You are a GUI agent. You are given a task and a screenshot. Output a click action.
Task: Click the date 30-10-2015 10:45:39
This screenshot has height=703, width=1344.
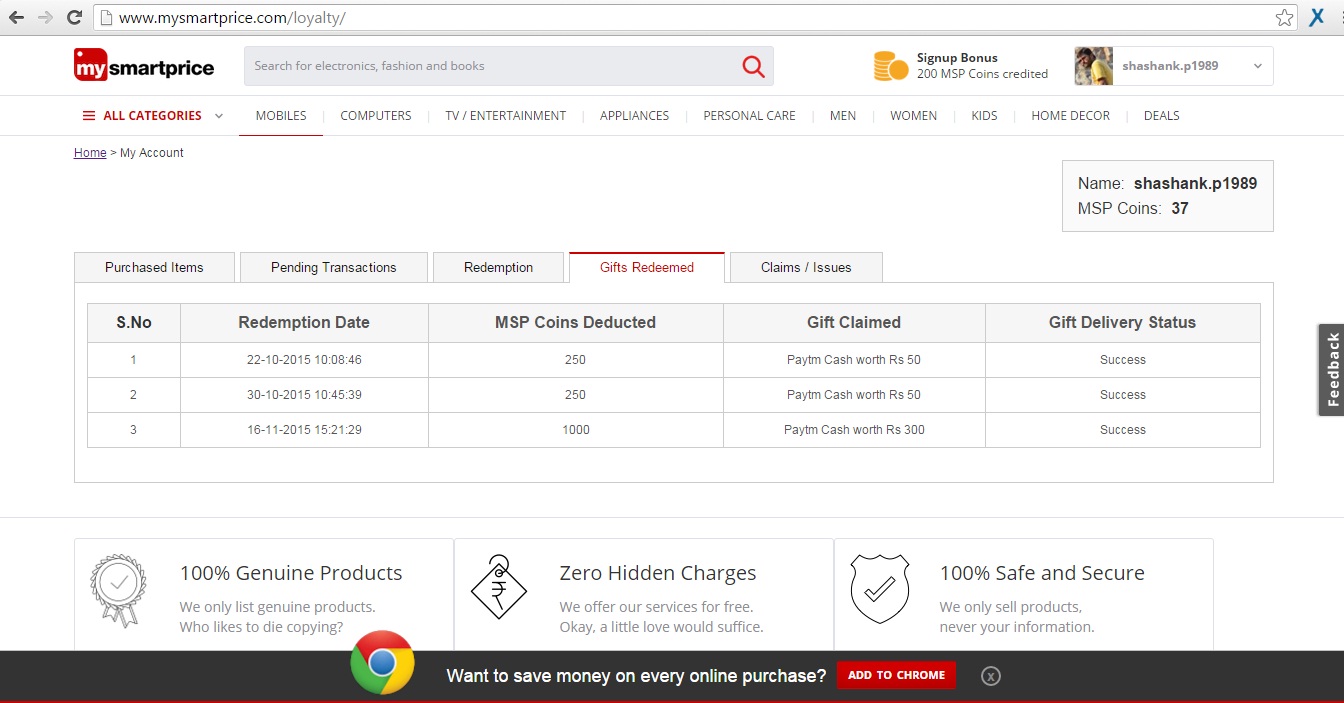click(x=304, y=395)
